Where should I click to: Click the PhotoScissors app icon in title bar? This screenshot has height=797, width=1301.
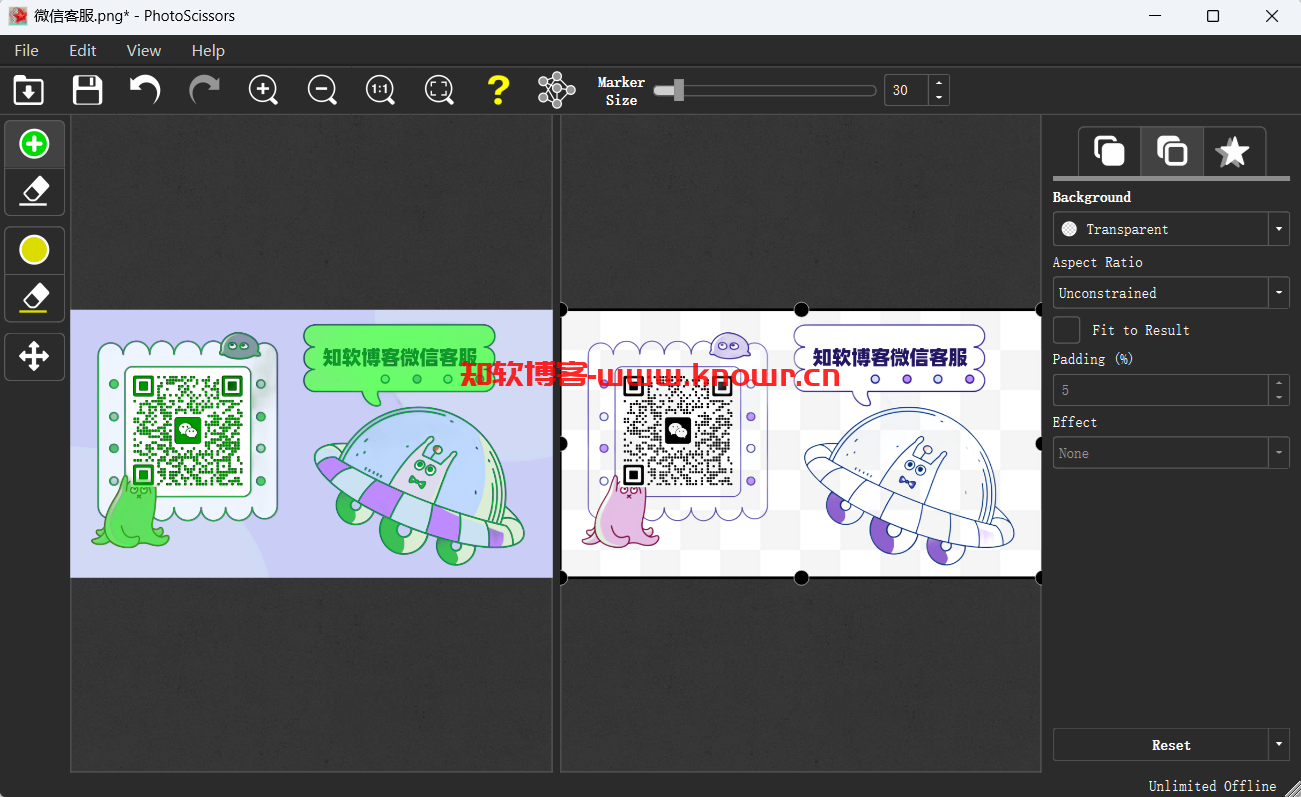pos(18,16)
